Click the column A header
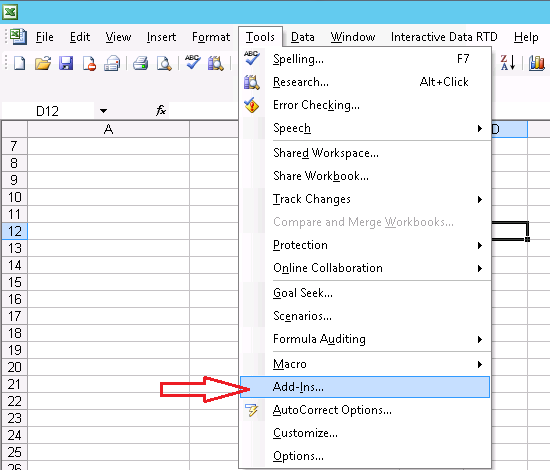 coord(108,129)
